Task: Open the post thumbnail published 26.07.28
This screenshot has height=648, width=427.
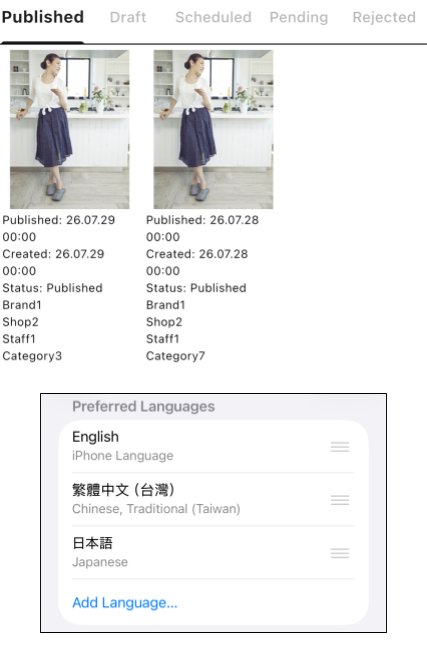Action: (213, 129)
